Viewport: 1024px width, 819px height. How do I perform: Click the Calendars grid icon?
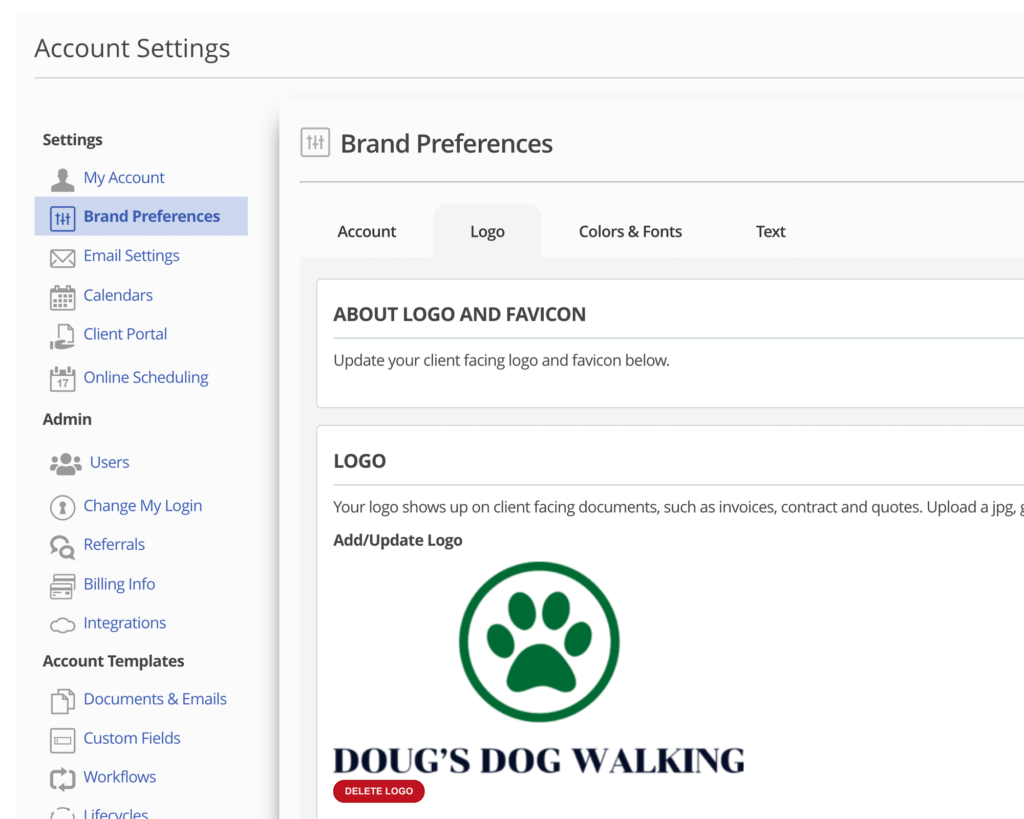pyautogui.click(x=63, y=297)
